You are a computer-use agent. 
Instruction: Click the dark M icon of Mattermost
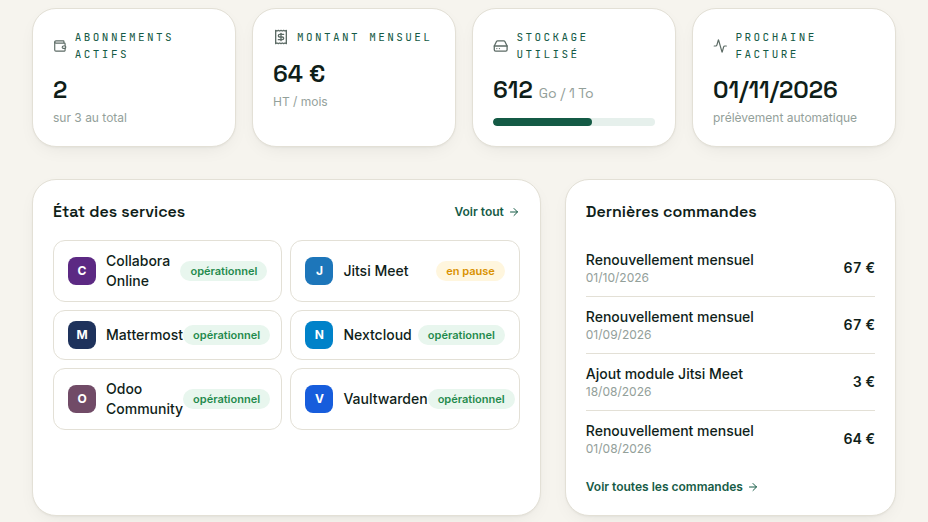pos(82,335)
